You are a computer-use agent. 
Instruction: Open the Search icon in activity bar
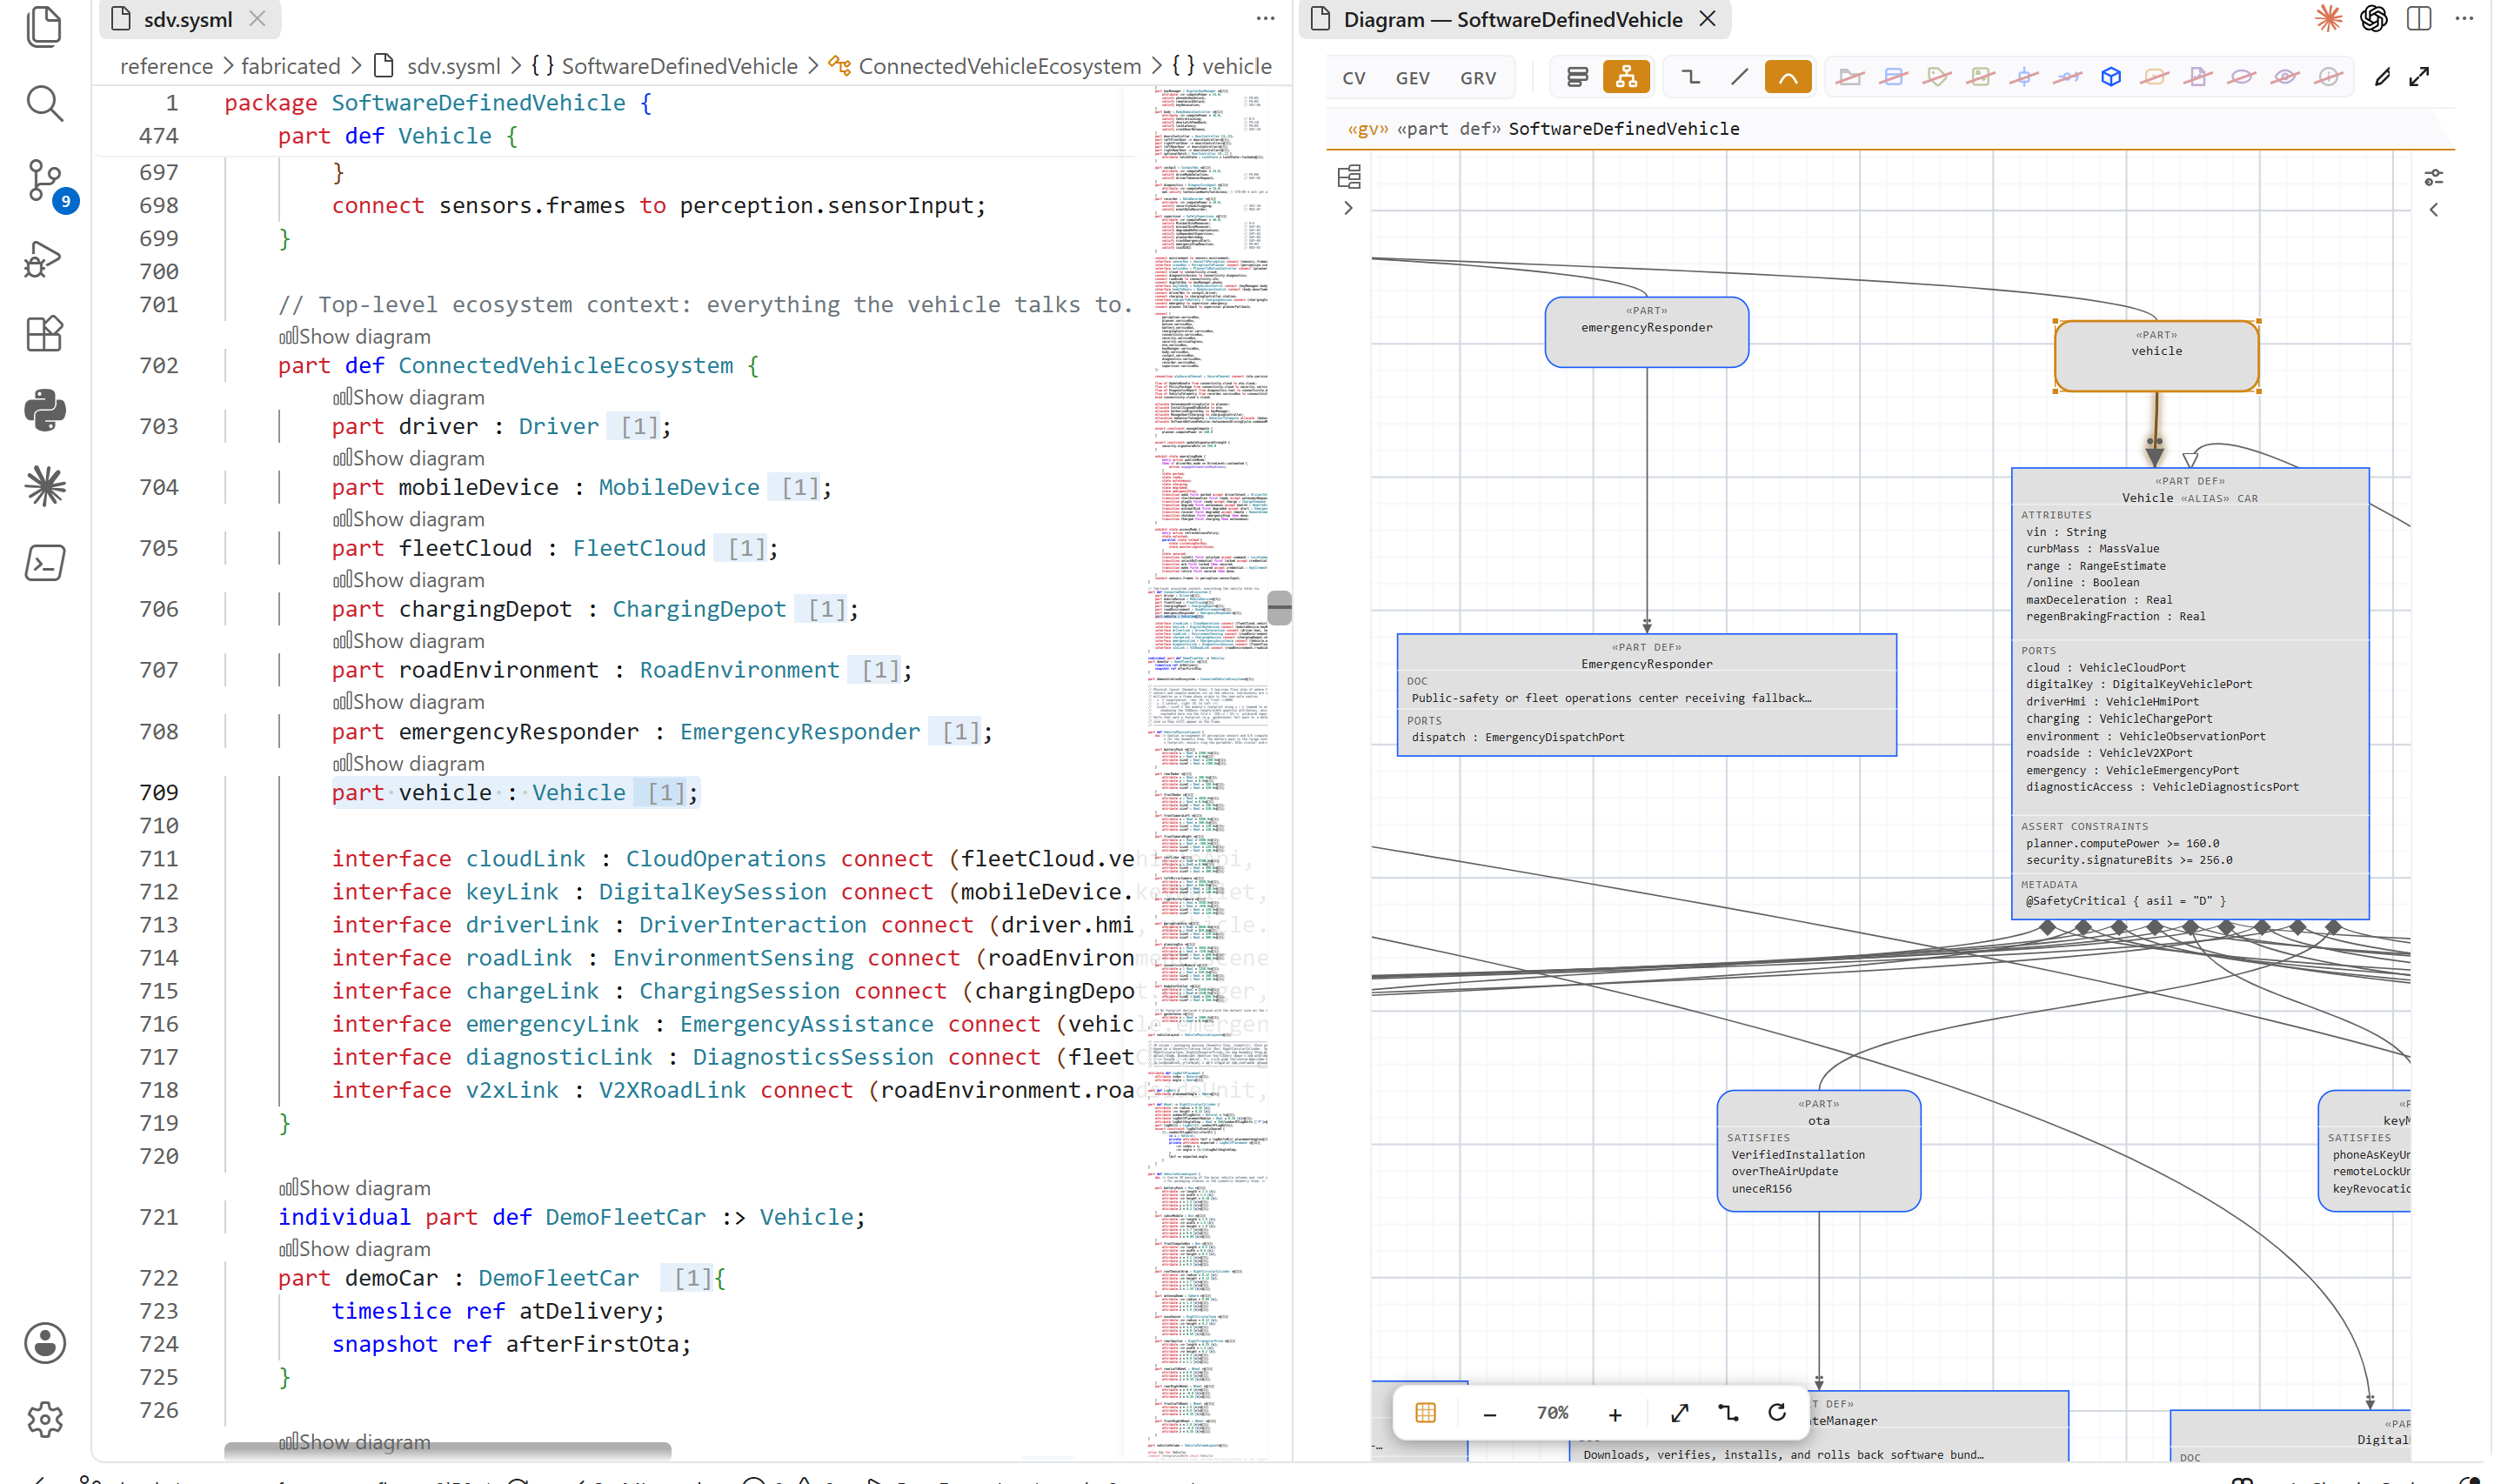click(x=44, y=103)
